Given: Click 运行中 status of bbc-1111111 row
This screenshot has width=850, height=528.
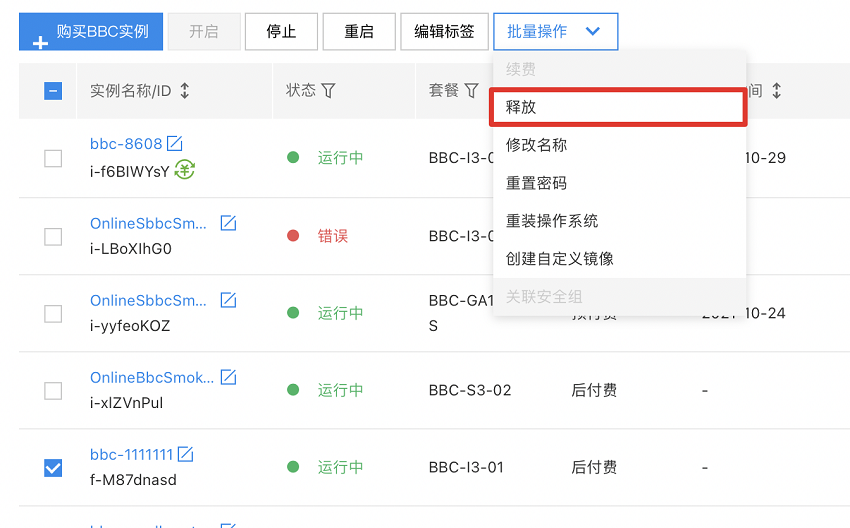Looking at the screenshot, I should 340,467.
